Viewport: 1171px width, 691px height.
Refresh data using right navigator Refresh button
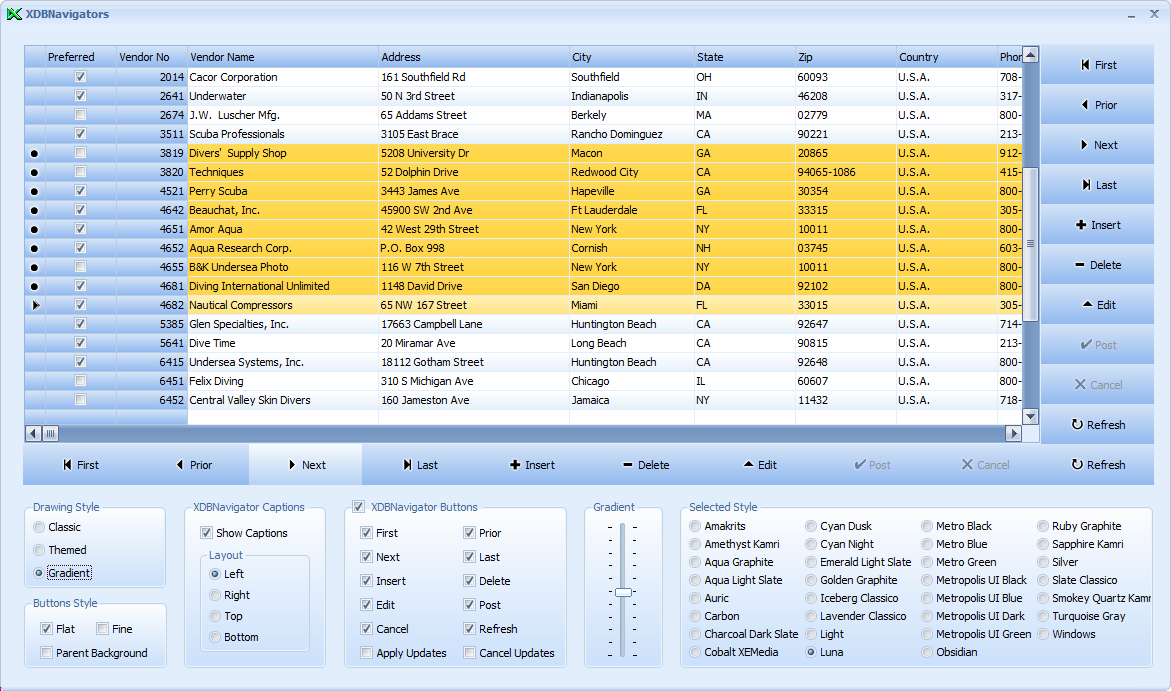(1097, 425)
